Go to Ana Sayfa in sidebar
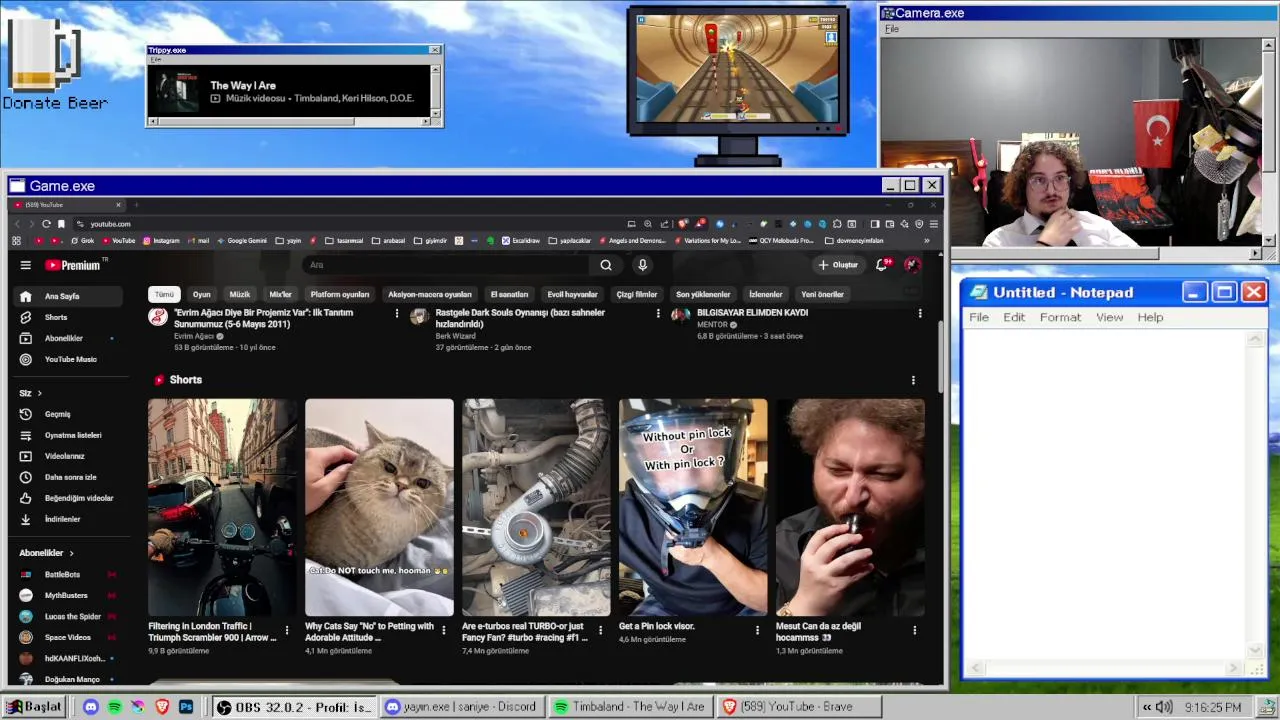 tap(66, 296)
